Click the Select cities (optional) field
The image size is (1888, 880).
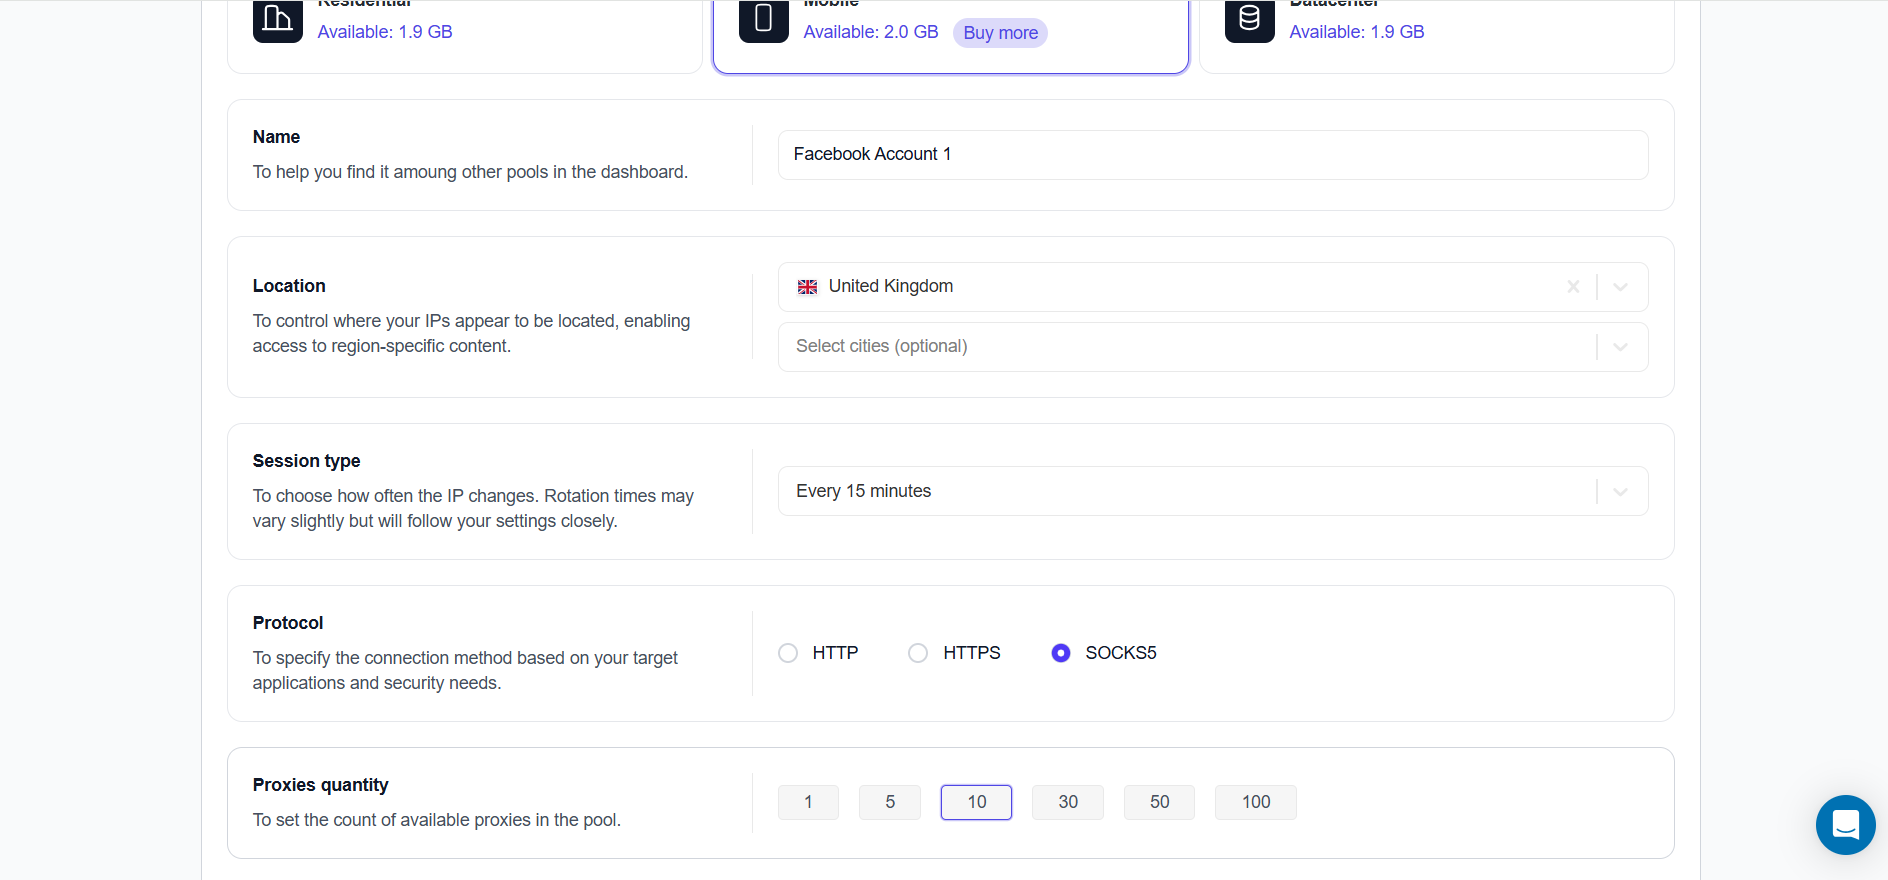tap(1213, 347)
